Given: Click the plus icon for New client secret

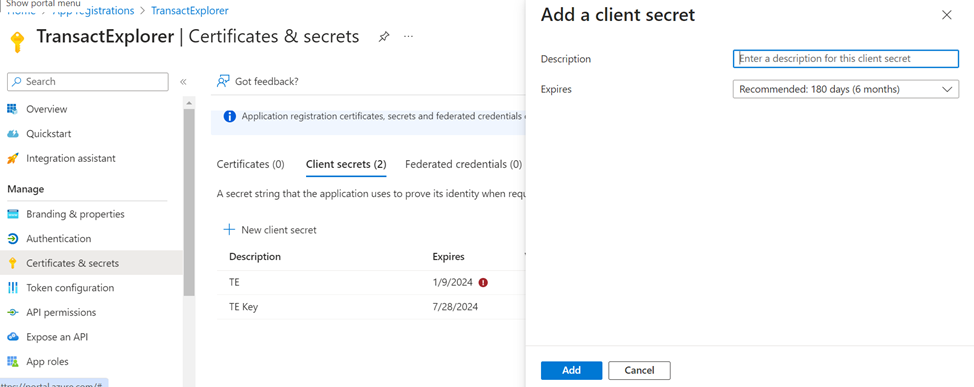Looking at the screenshot, I should pyautogui.click(x=229, y=230).
